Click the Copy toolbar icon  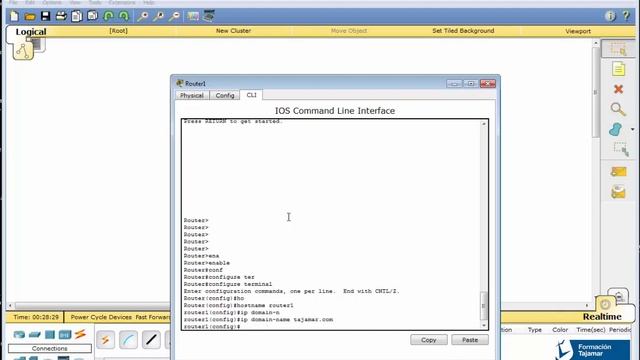(x=77, y=16)
